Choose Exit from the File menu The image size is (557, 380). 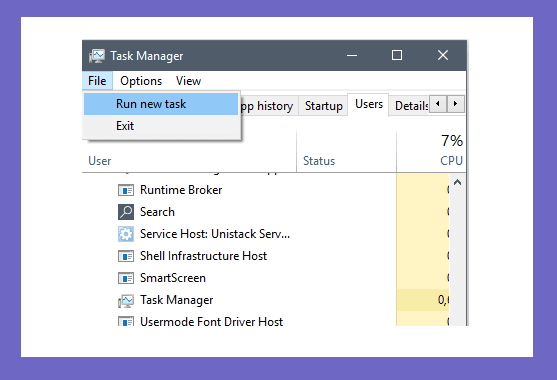tap(161, 126)
